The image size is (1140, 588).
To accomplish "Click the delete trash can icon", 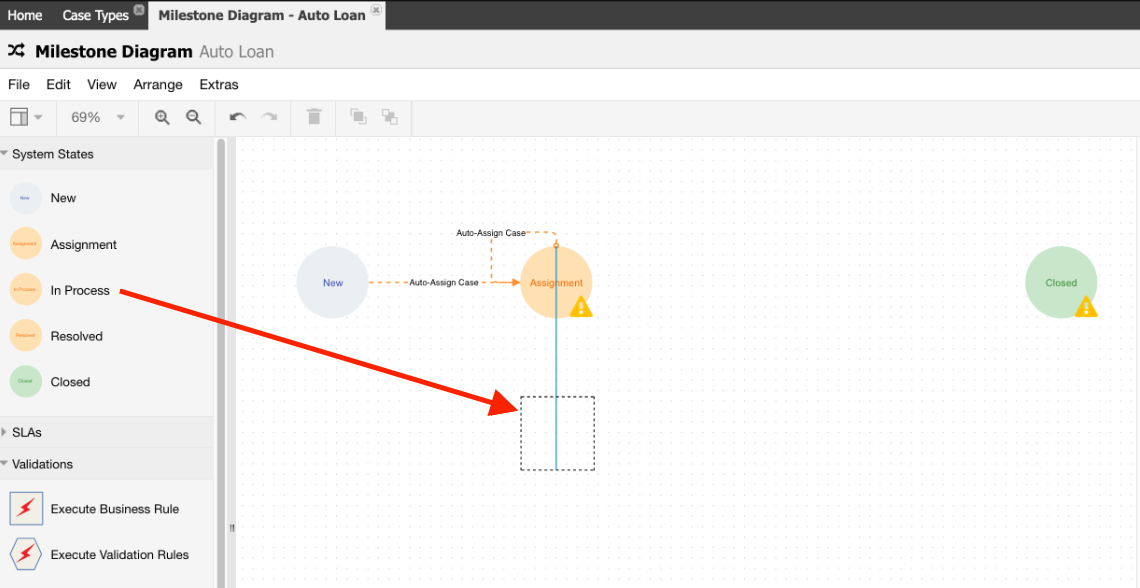I will (314, 116).
